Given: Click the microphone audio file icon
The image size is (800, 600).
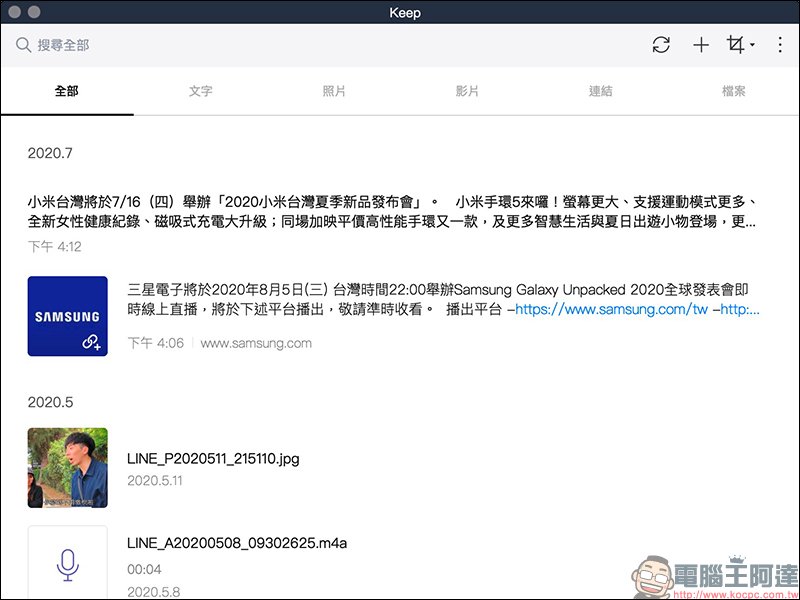Looking at the screenshot, I should coord(67,563).
